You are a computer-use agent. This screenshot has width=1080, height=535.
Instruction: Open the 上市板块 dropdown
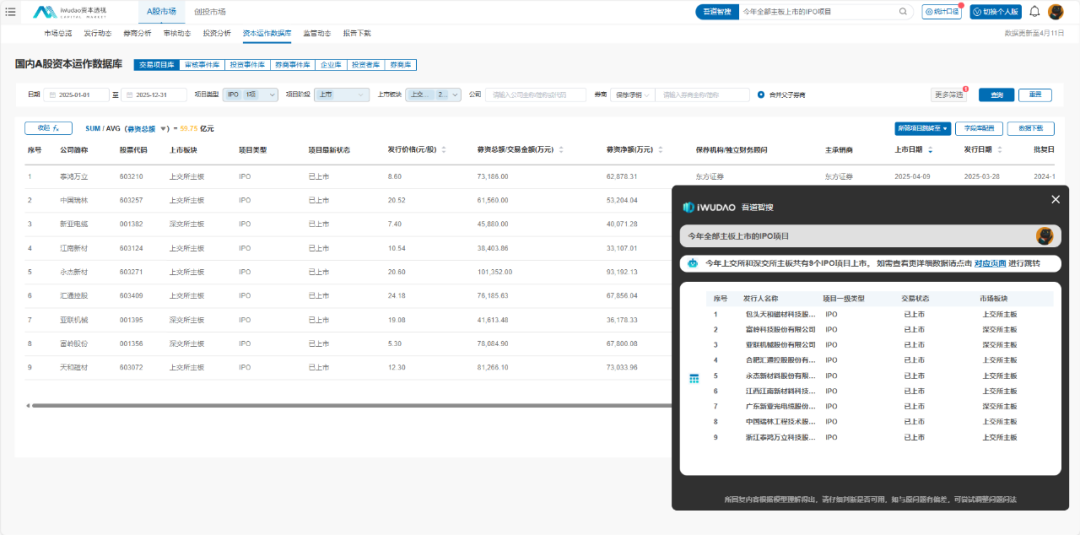coord(433,95)
